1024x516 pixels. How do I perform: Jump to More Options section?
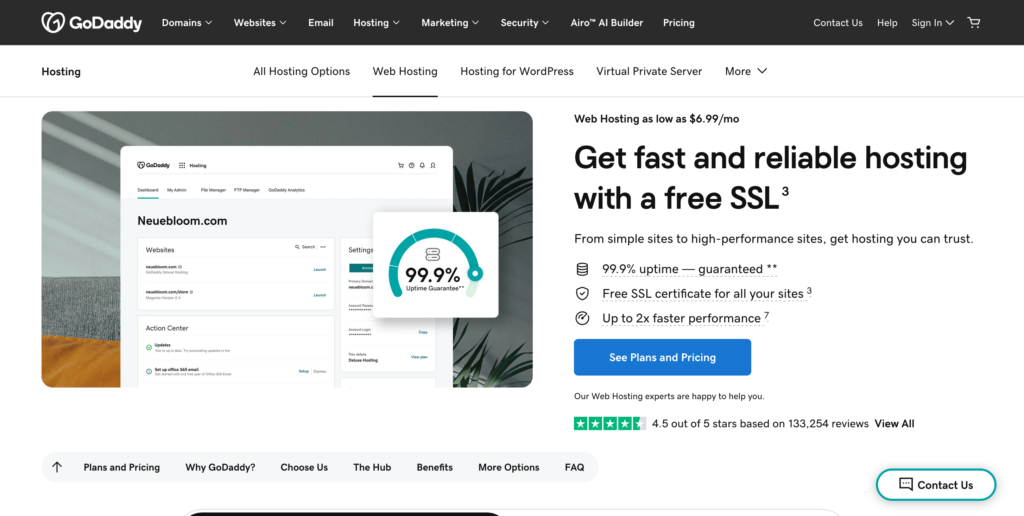point(509,467)
